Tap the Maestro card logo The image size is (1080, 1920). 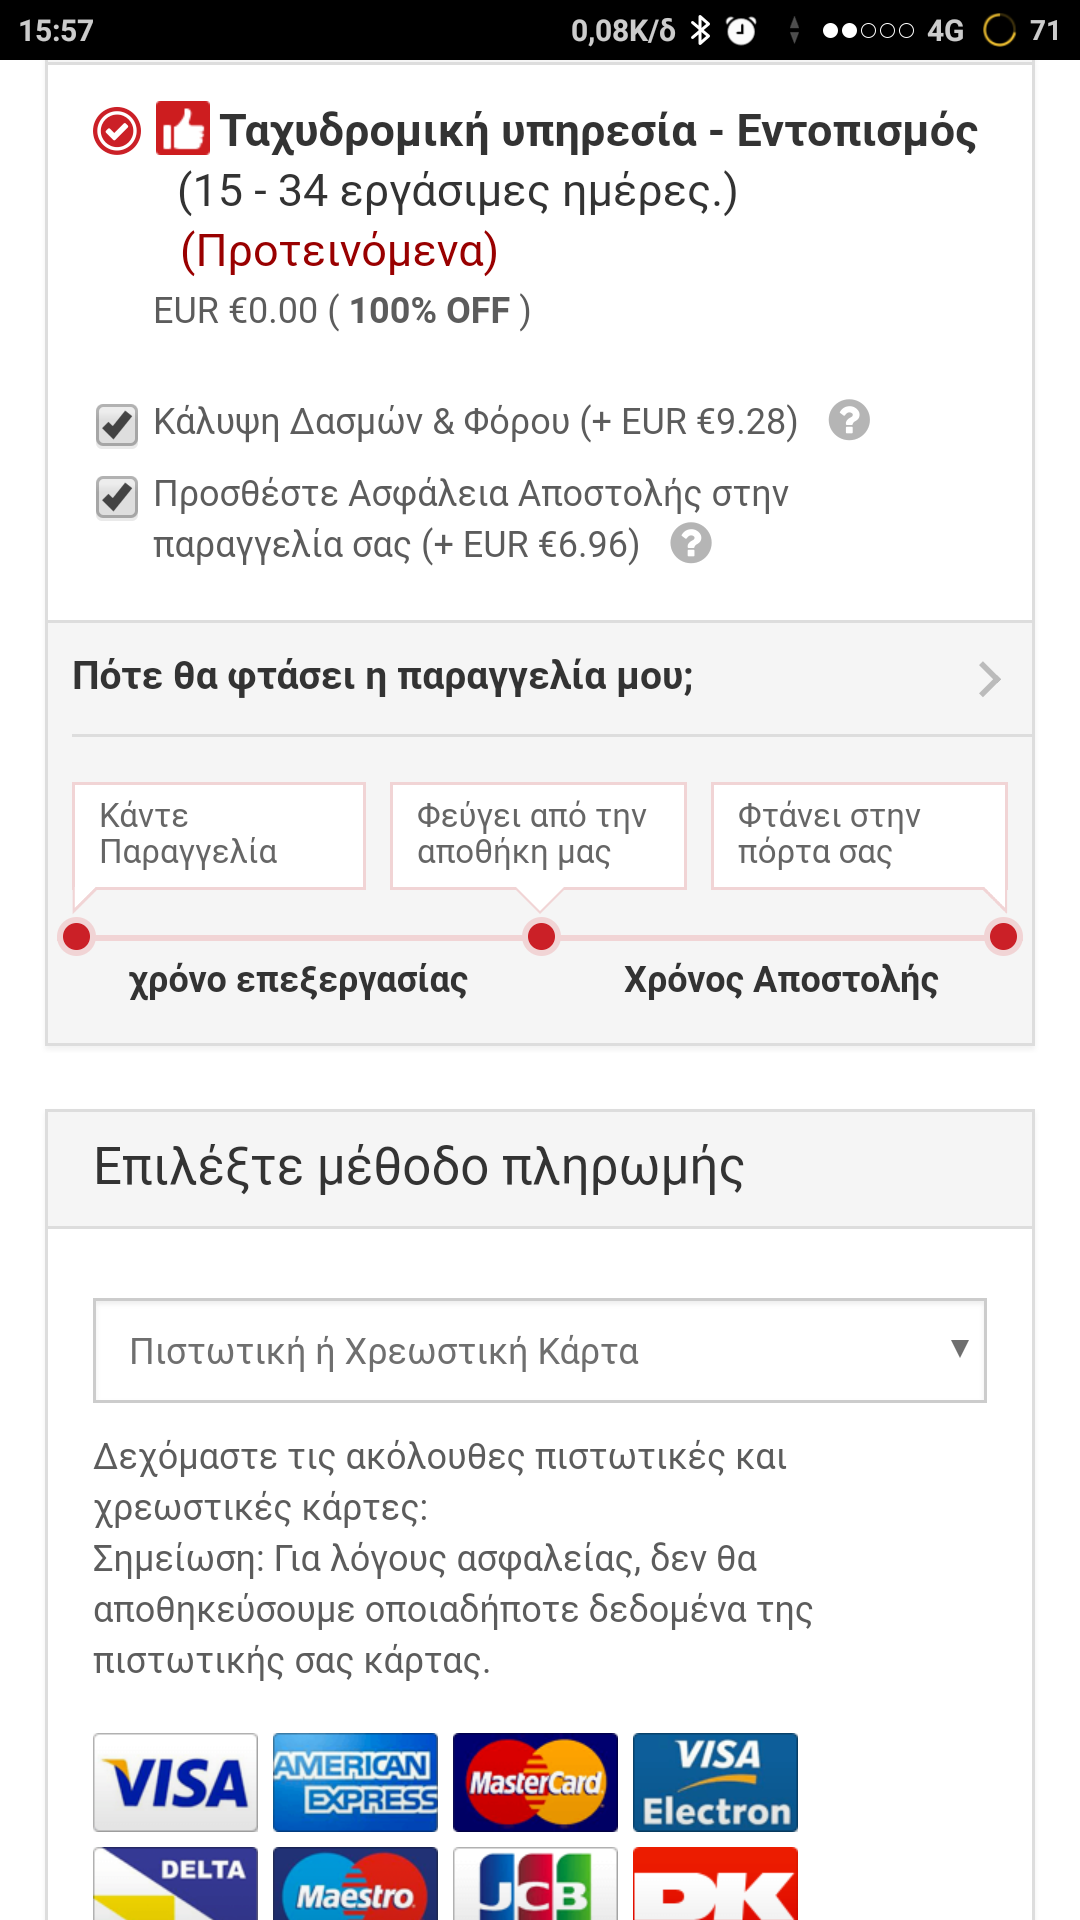click(x=355, y=1885)
